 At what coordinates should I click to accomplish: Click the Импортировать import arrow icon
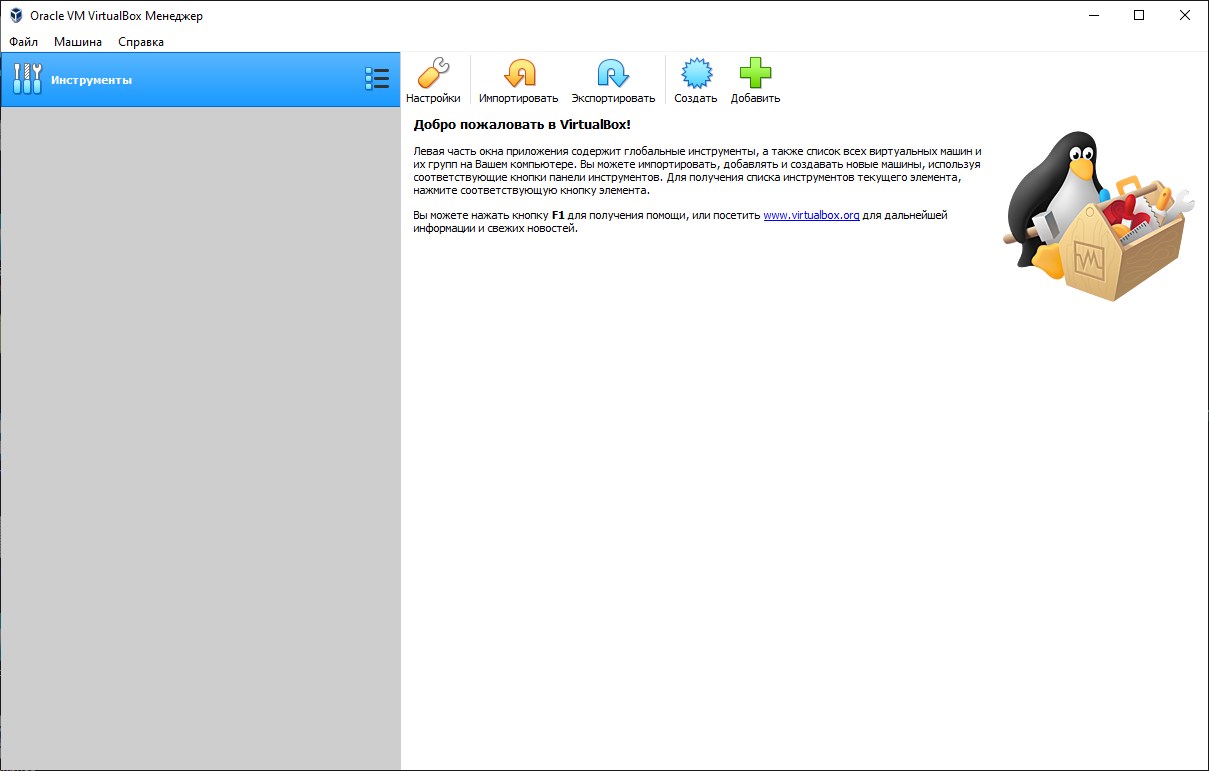[518, 74]
